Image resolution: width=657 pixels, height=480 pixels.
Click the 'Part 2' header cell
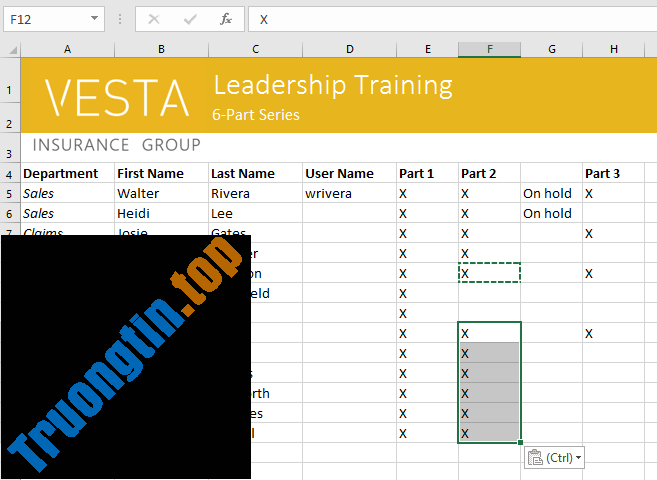[x=489, y=173]
